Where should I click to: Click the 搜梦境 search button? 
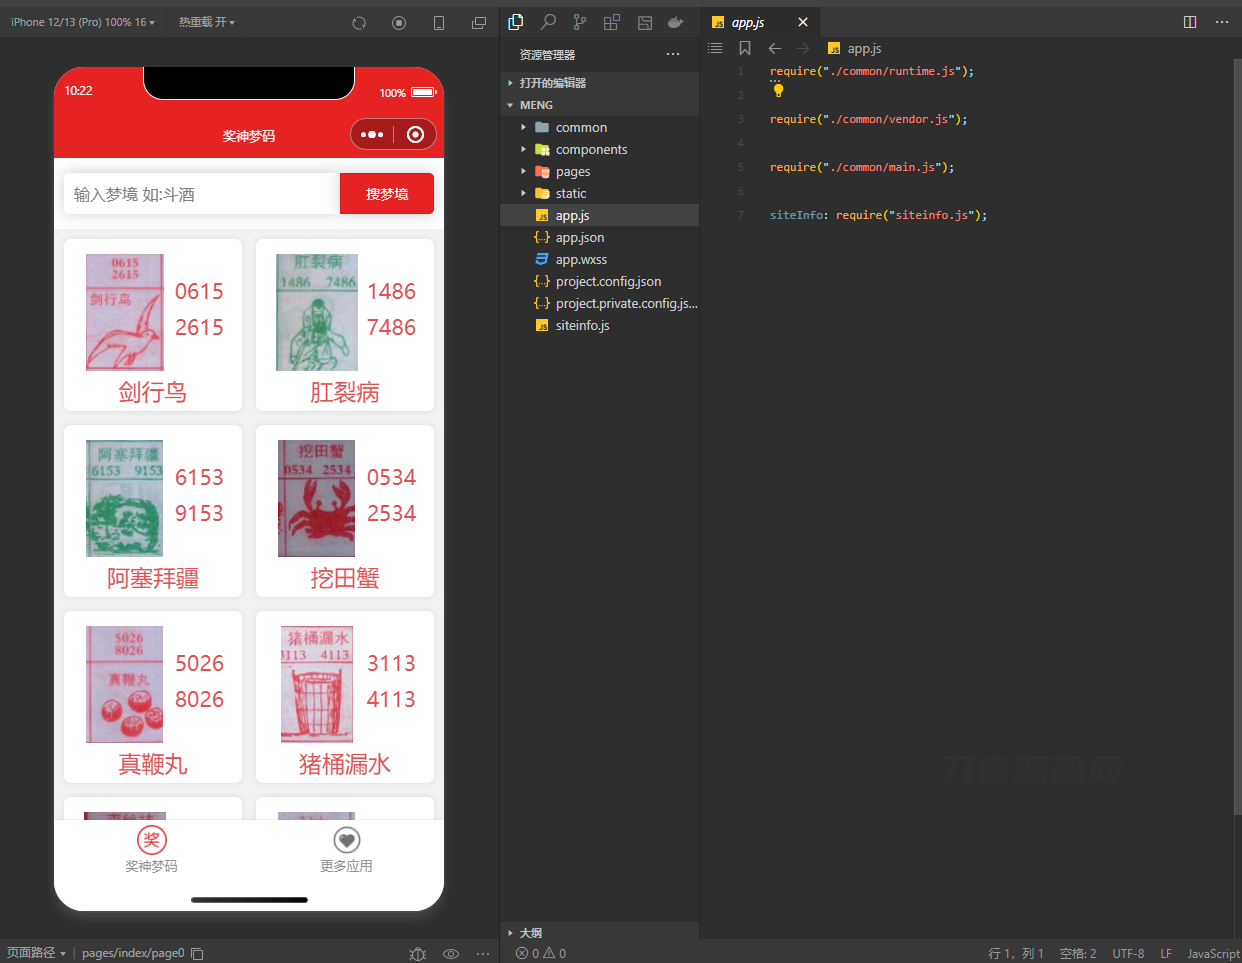(387, 194)
